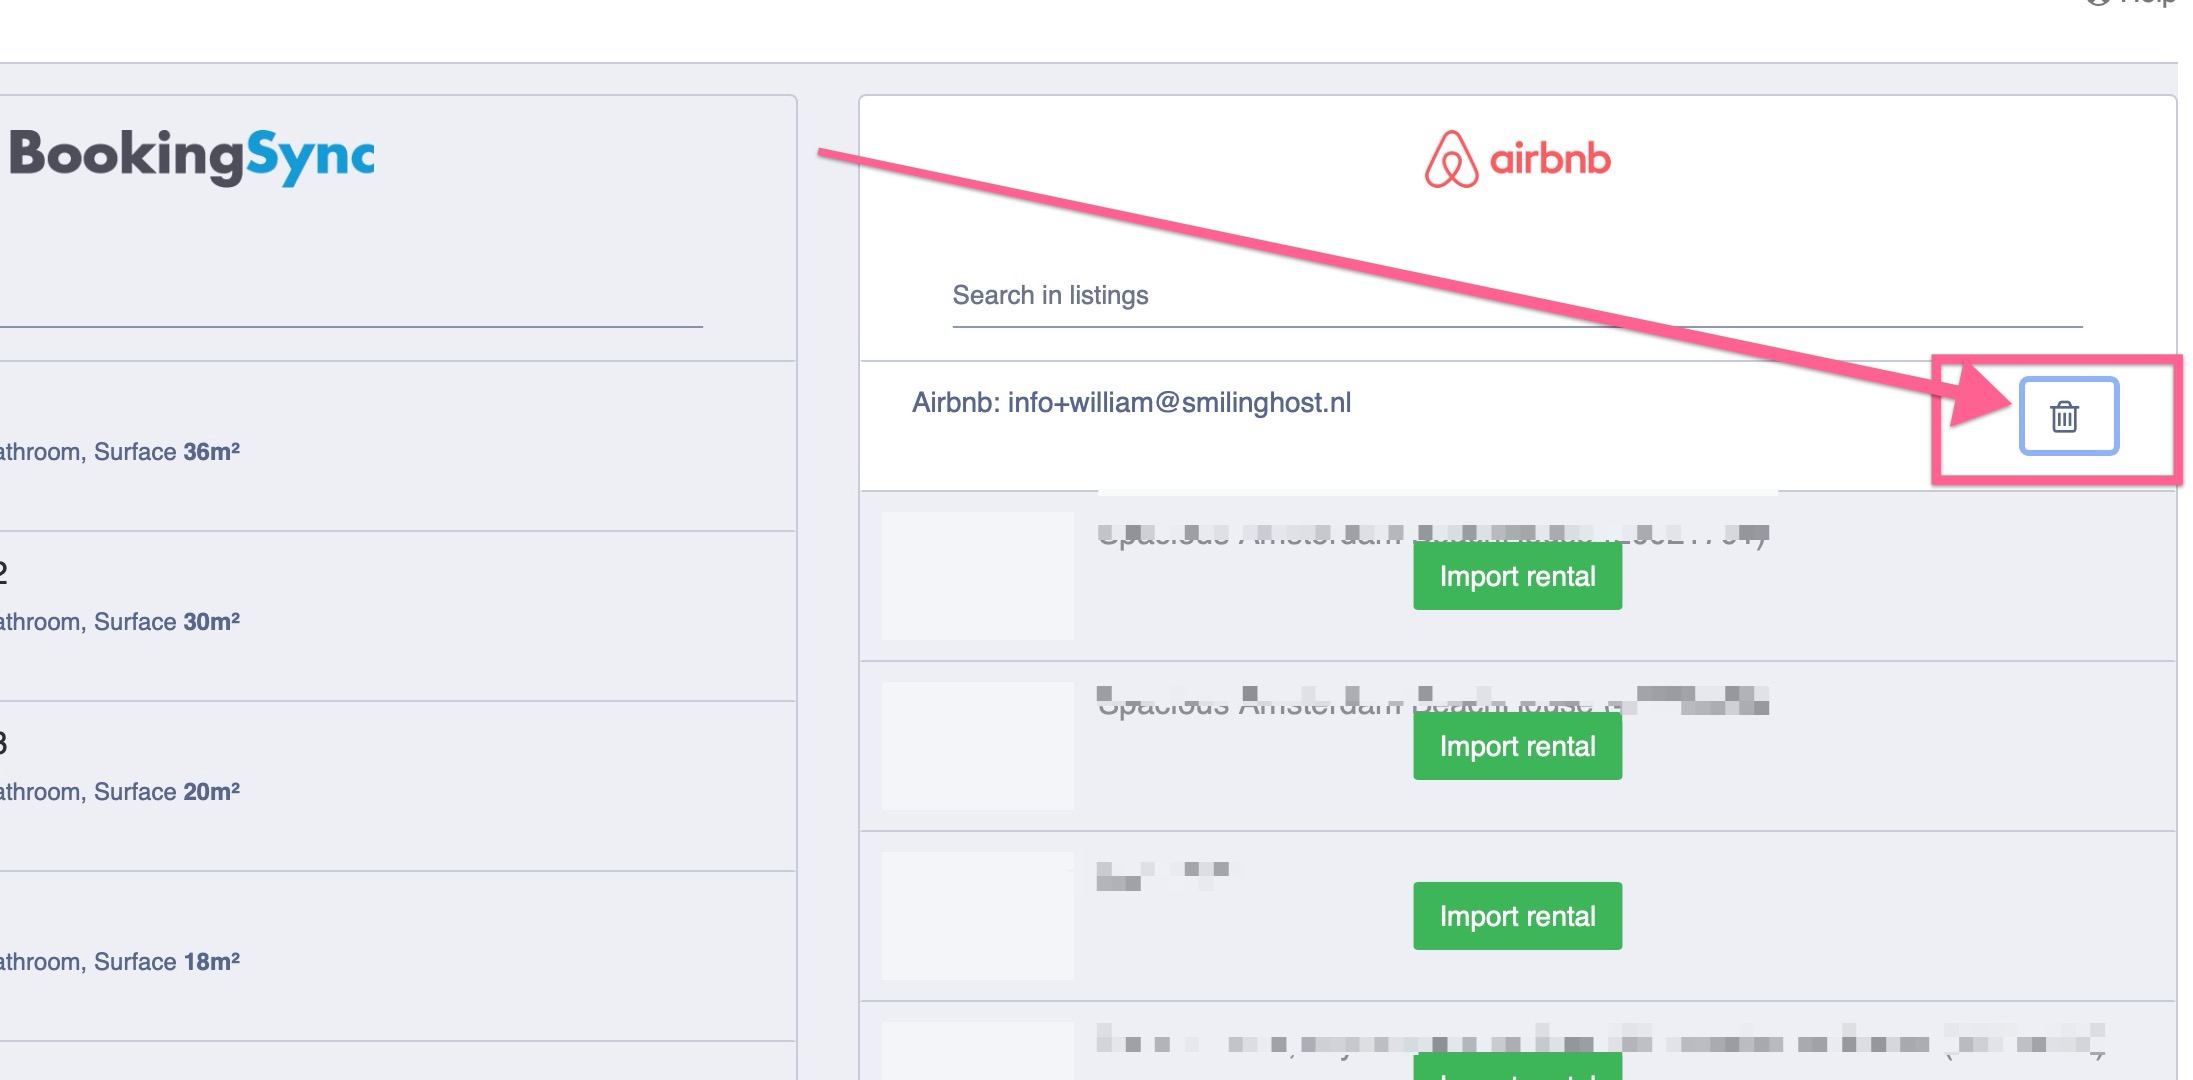Click the Airbnb account email info+william@smilinghost.nl
2193x1080 pixels.
click(x=1131, y=403)
